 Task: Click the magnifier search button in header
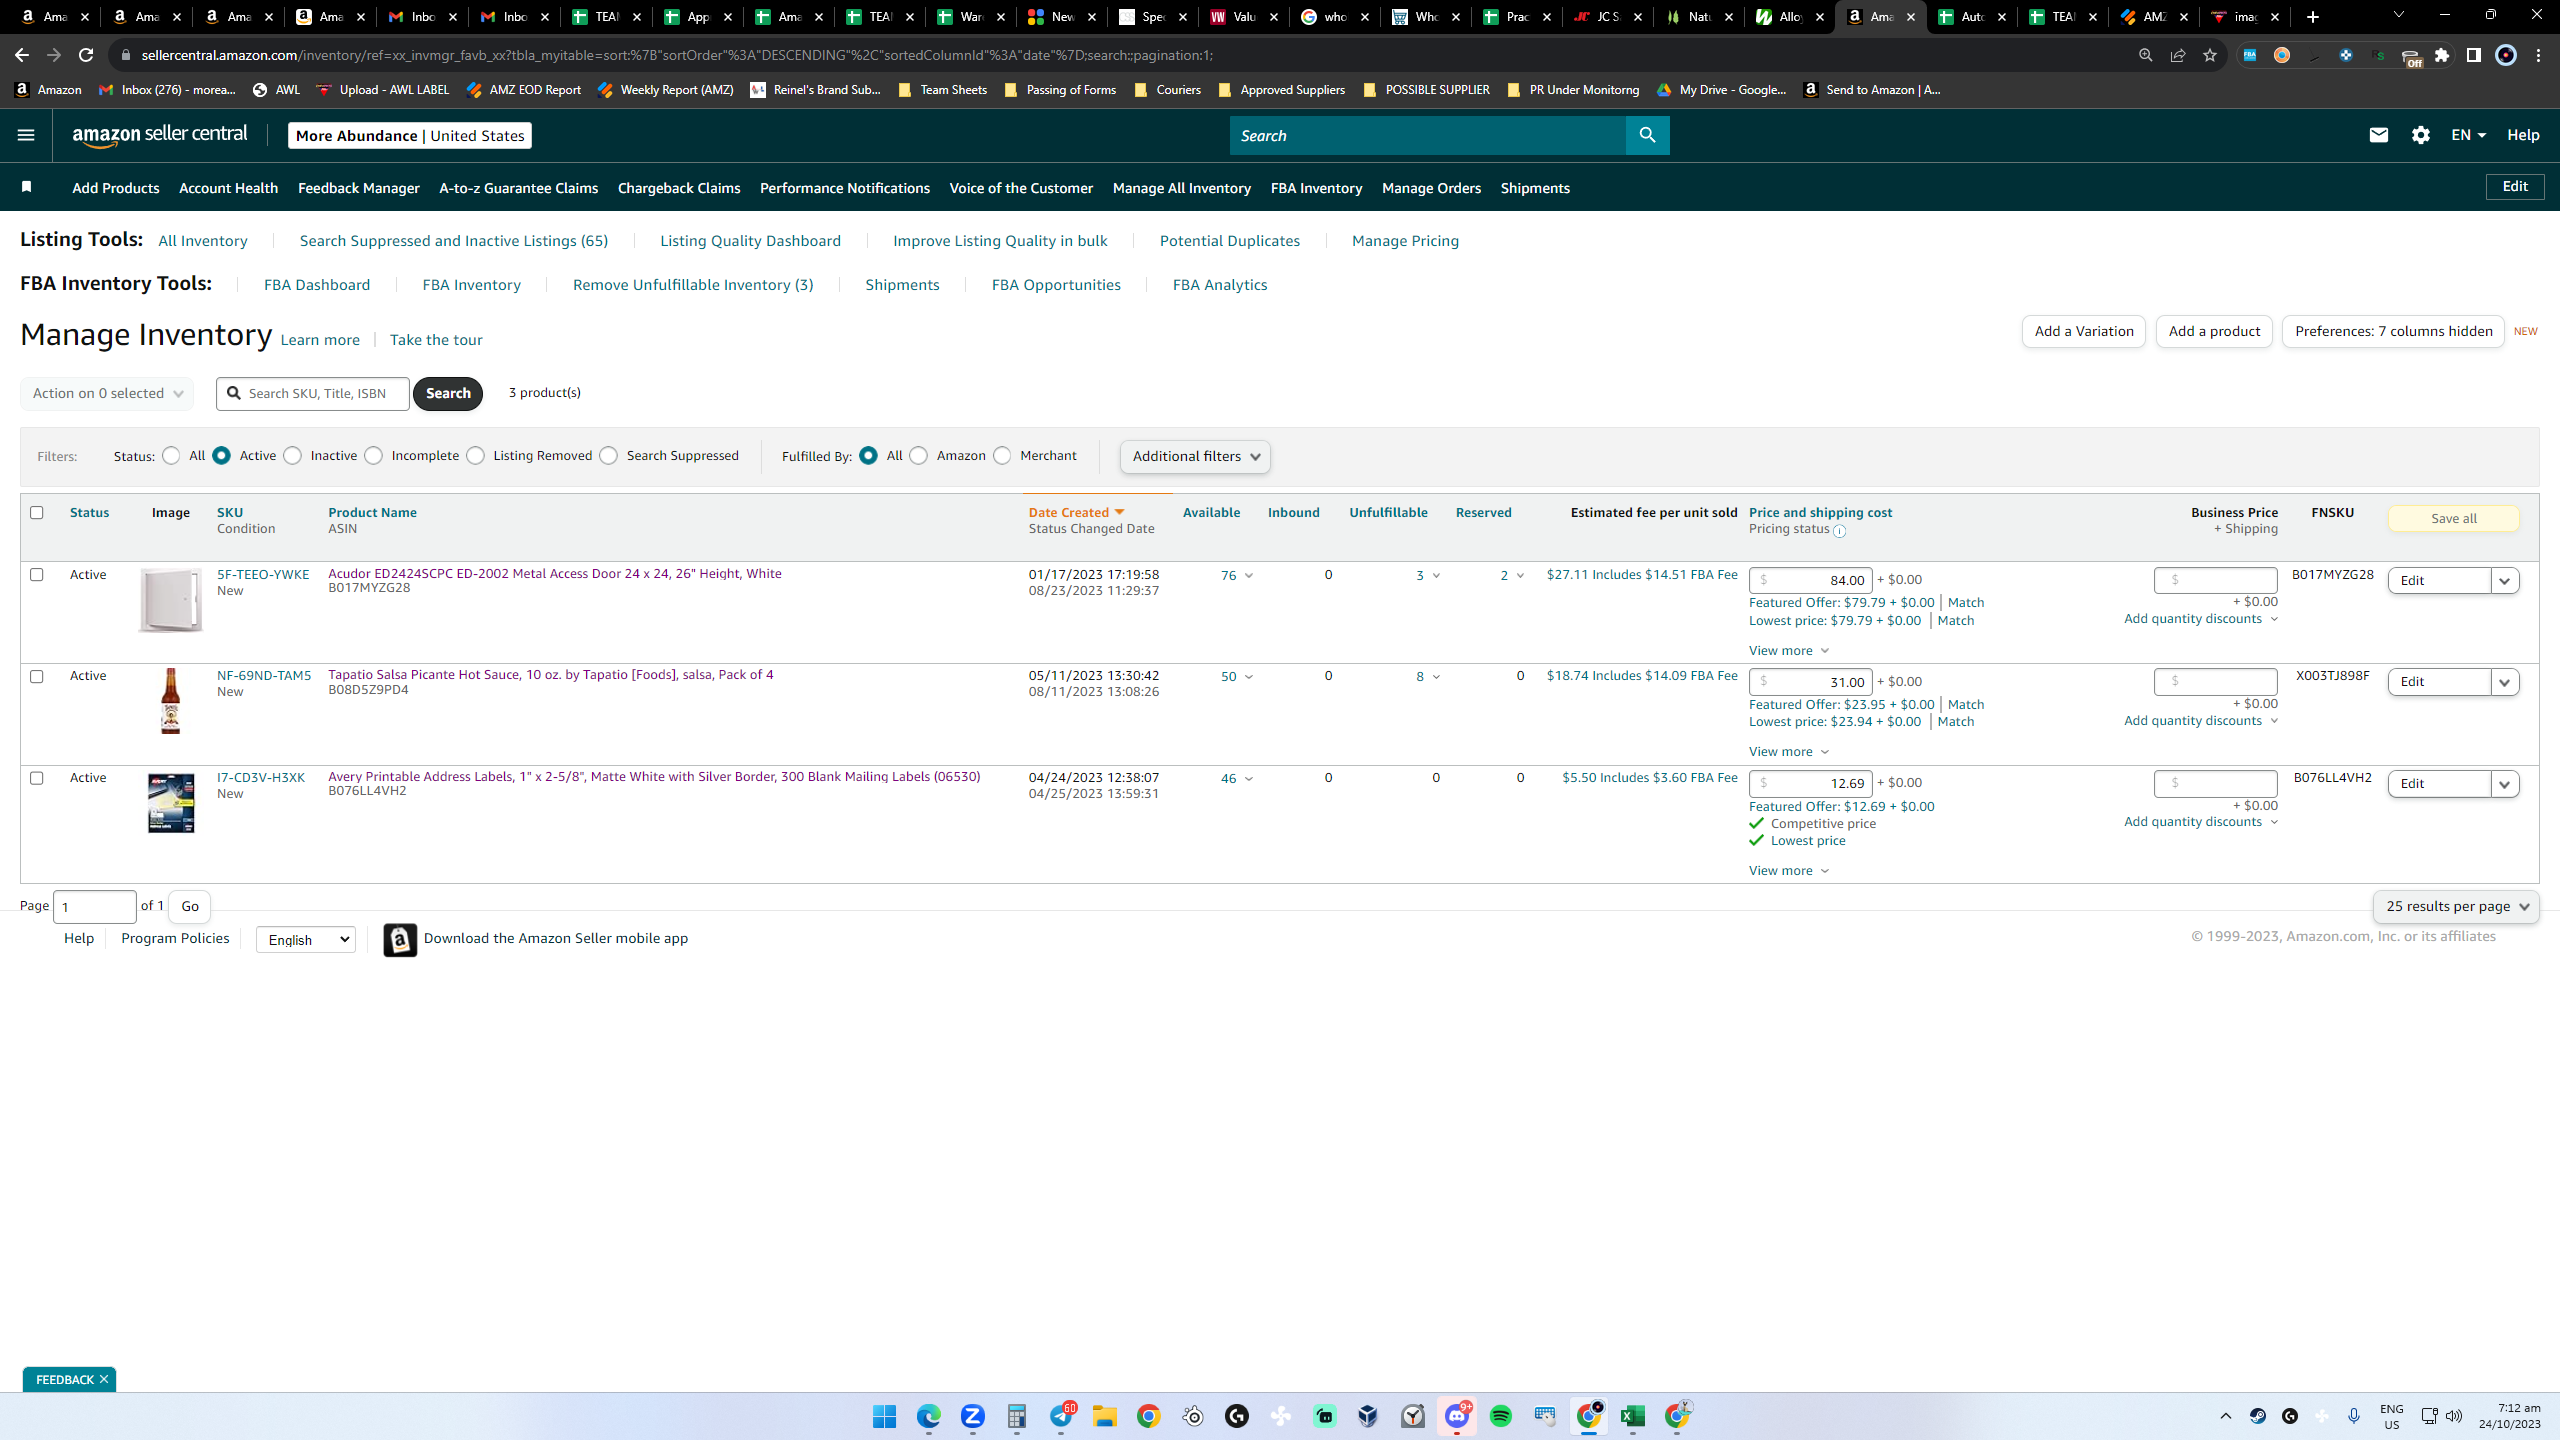click(x=1647, y=135)
